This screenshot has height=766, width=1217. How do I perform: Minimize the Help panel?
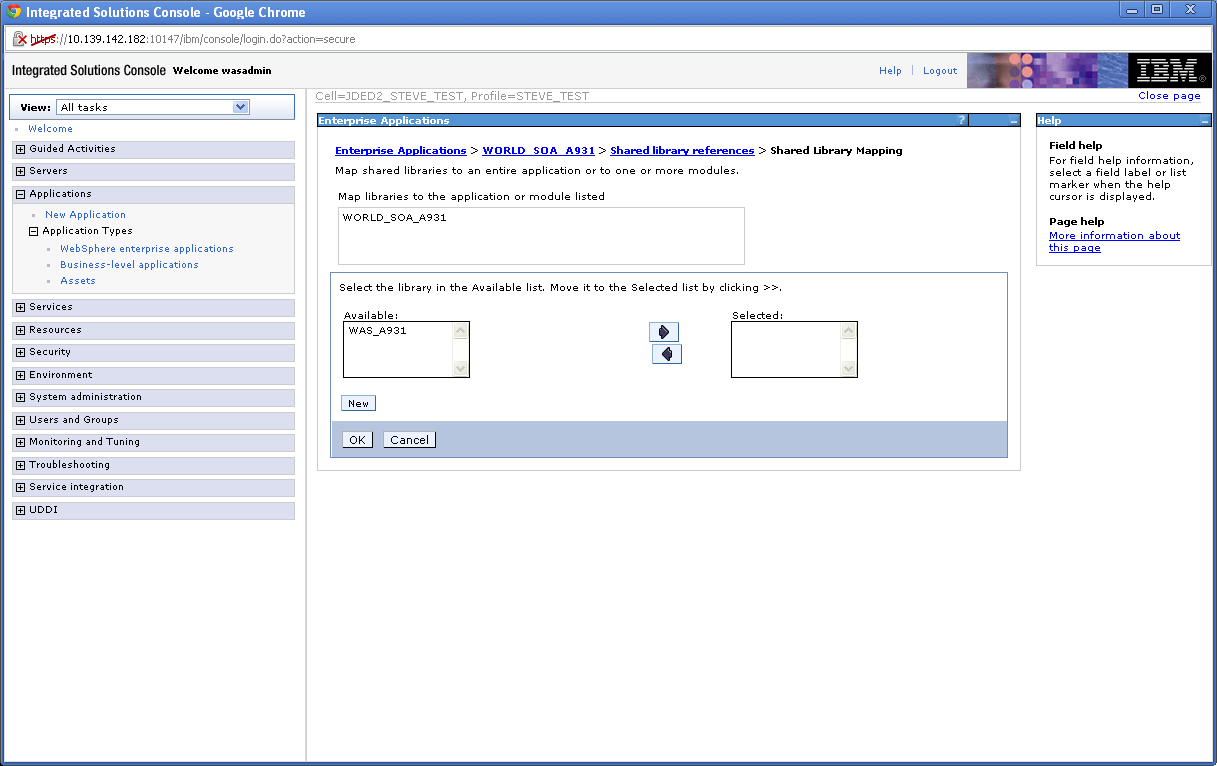[1205, 121]
